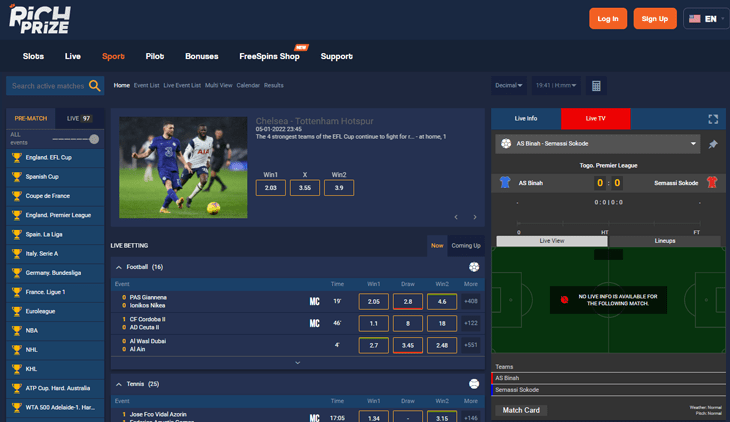Click the RichPrize logo

(x=40, y=19)
